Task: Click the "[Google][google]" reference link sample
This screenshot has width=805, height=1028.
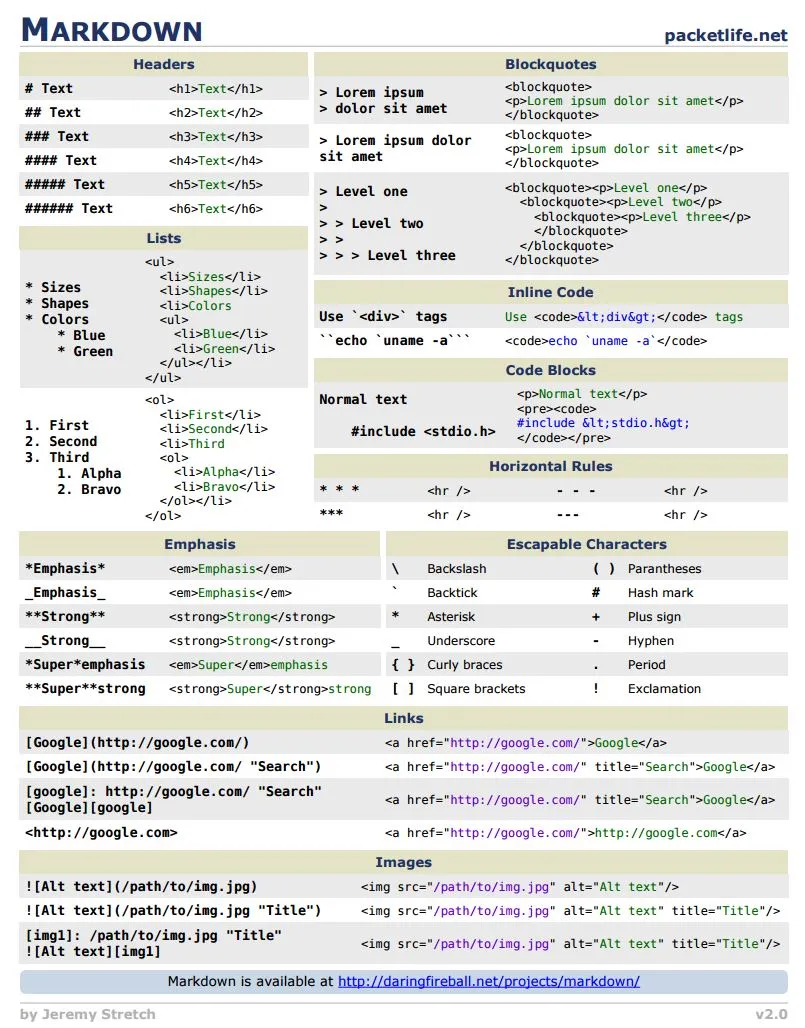Action: click(x=88, y=808)
